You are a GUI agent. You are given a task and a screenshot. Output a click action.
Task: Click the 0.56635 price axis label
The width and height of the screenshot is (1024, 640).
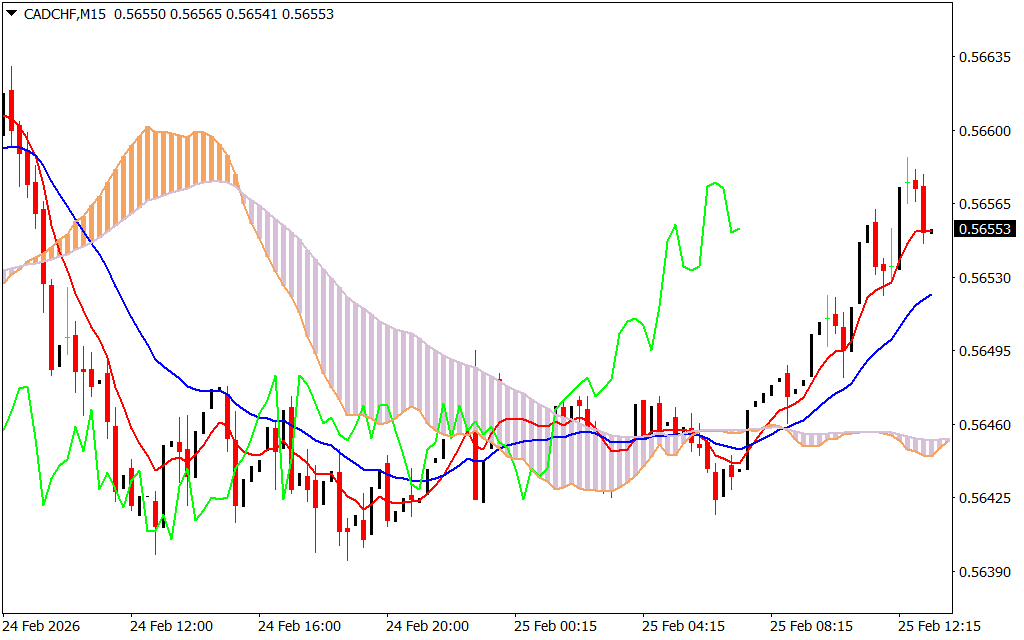coord(985,57)
